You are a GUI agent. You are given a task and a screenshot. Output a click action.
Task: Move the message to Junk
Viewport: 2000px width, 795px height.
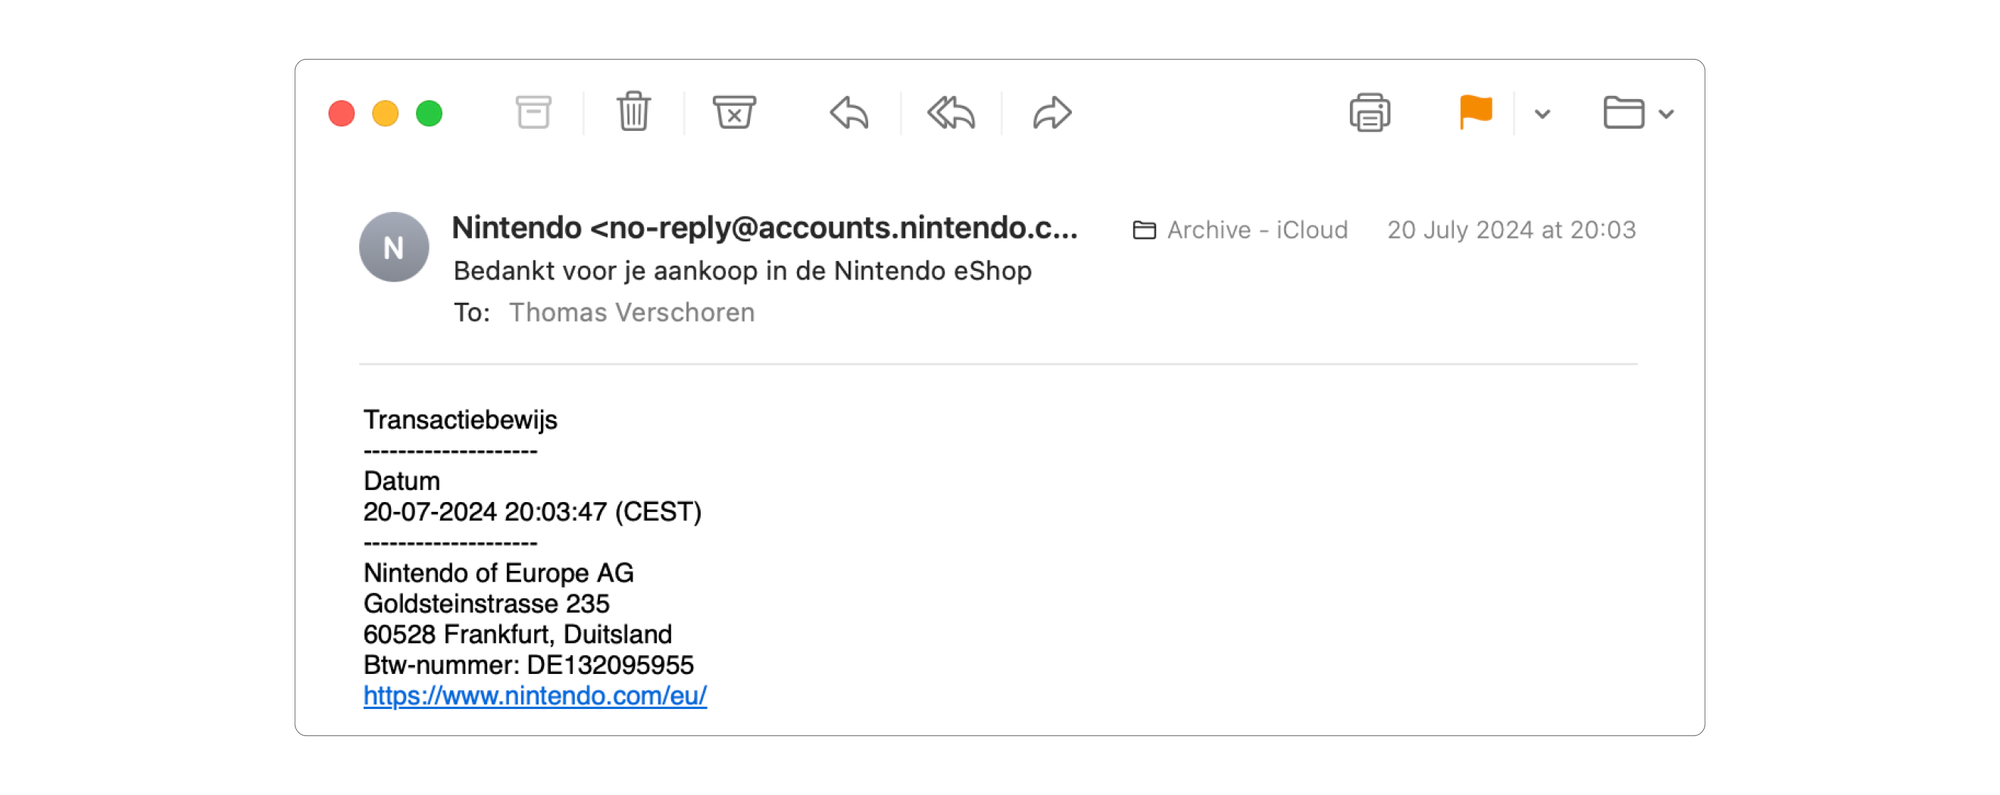click(734, 112)
